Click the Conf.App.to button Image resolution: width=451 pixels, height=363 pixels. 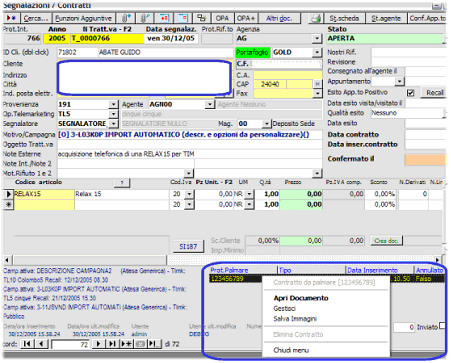(427, 18)
